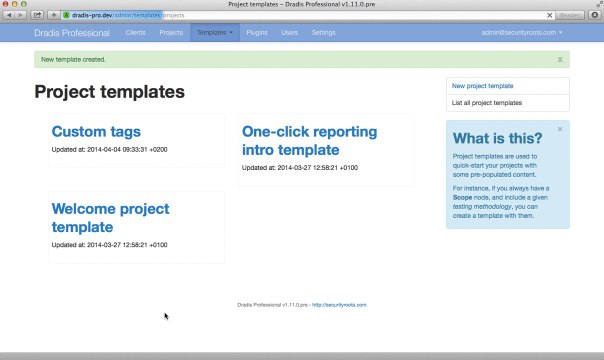The height and width of the screenshot is (360, 604).
Task: Click the Project templates heading
Action: 109,92
